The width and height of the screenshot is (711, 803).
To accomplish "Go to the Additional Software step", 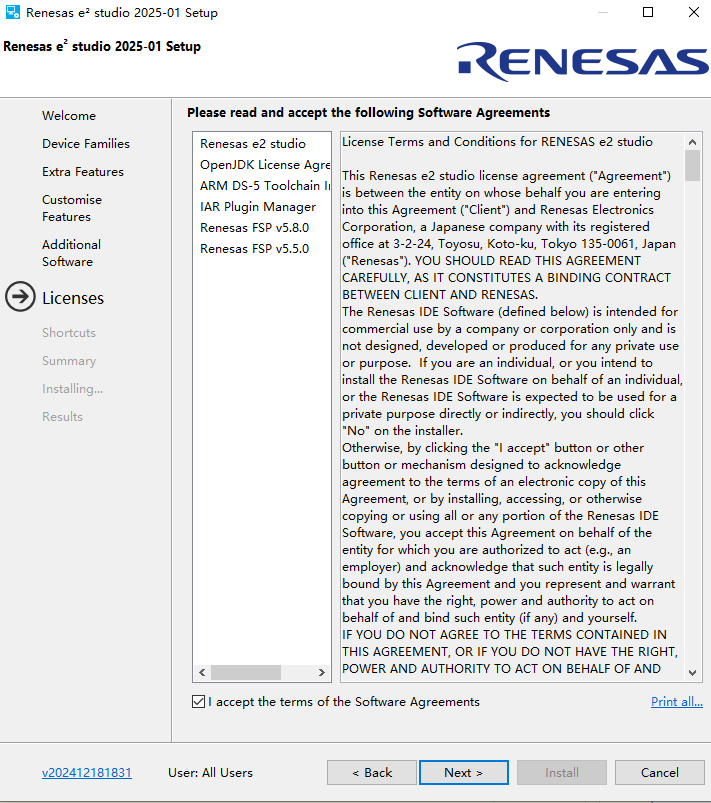I will click(71, 253).
